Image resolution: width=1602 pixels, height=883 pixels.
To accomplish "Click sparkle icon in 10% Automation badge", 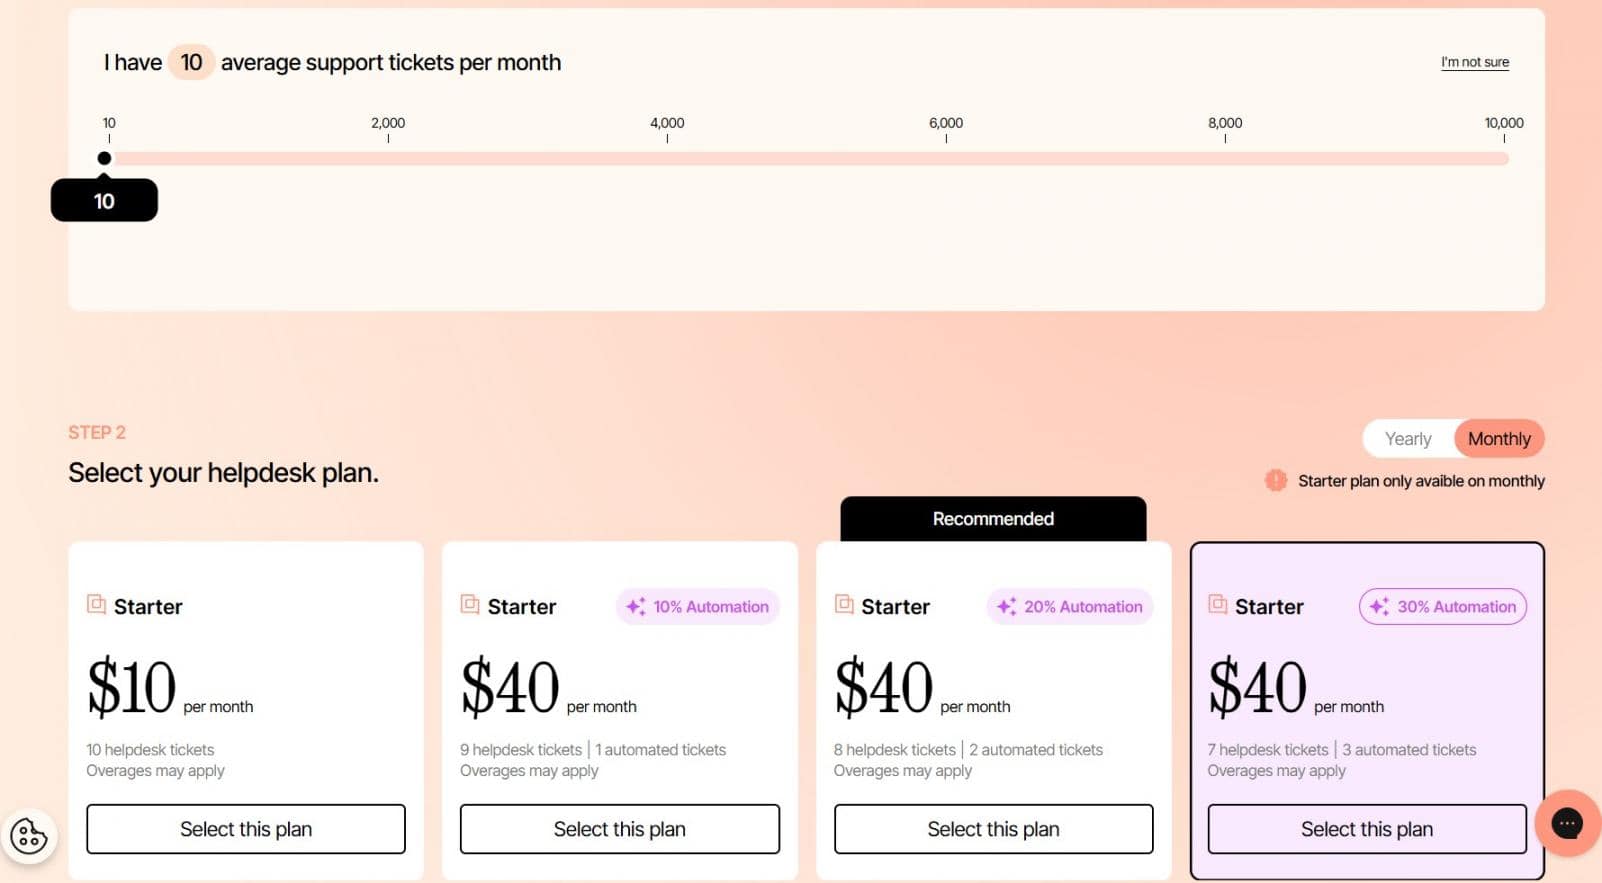I will click(x=635, y=607).
